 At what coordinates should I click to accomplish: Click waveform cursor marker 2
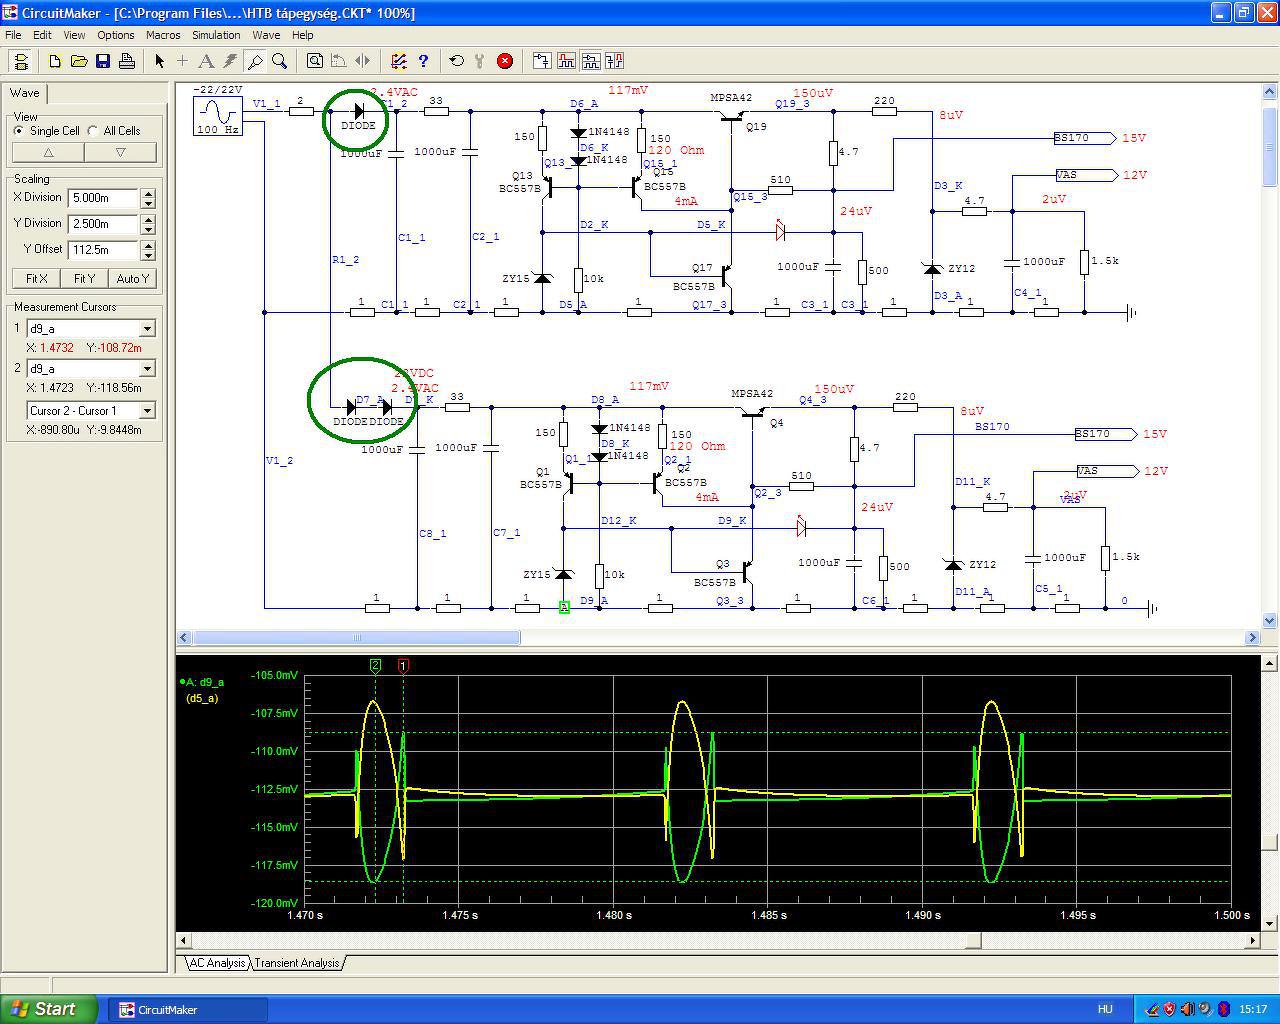pos(376,665)
